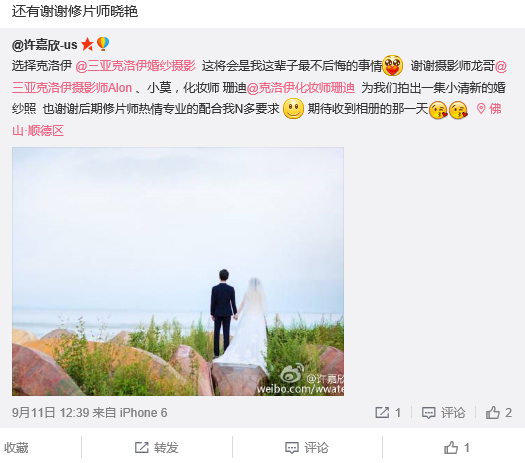The image size is (525, 463).
Task: Click the comment bubble icon in the quoted post
Action: pos(428,413)
